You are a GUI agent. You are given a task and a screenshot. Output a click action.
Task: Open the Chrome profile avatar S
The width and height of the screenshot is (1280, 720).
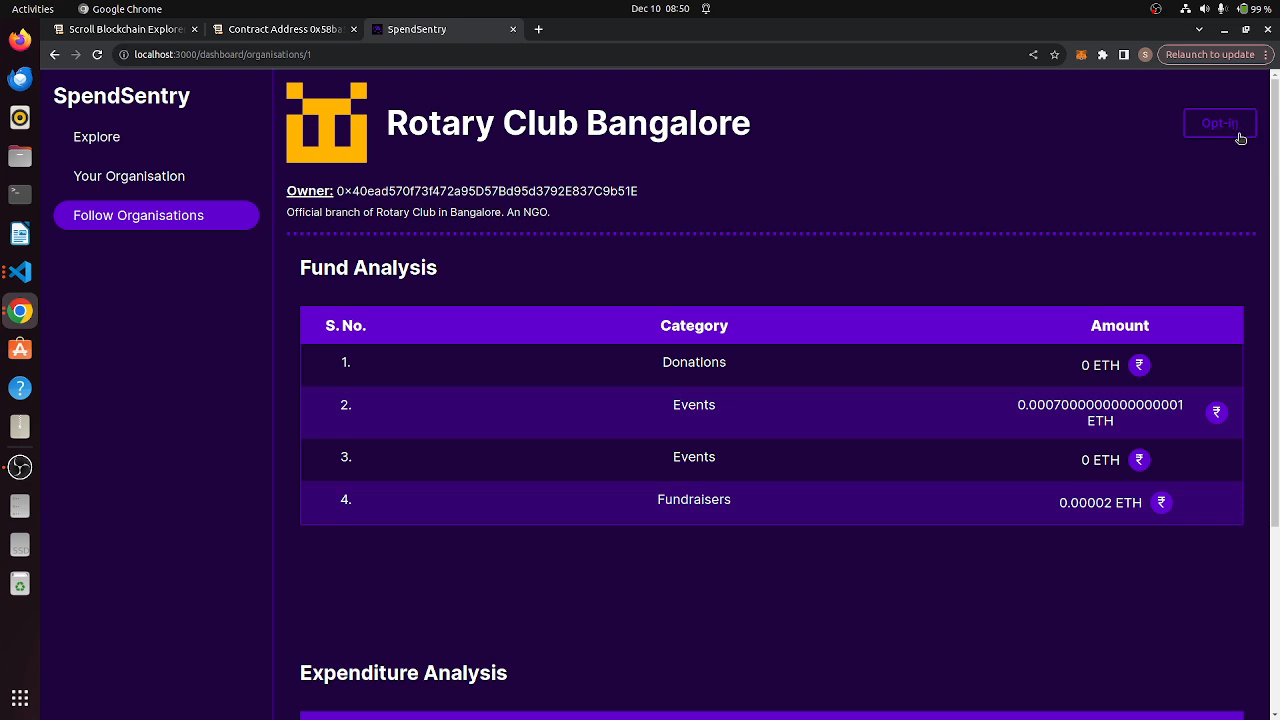click(x=1145, y=55)
